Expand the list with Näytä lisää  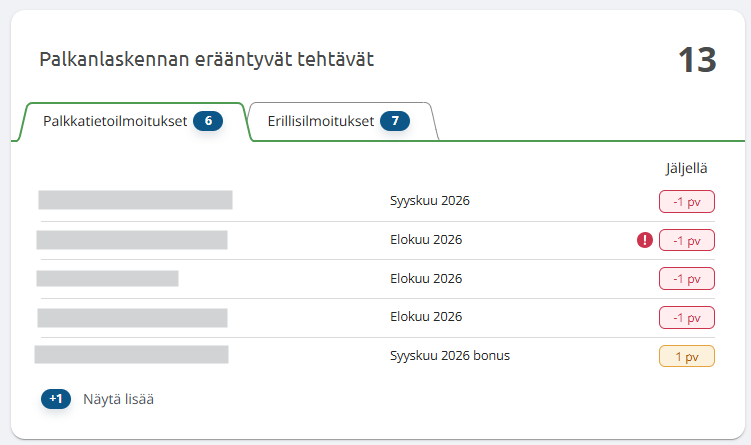coord(118,399)
